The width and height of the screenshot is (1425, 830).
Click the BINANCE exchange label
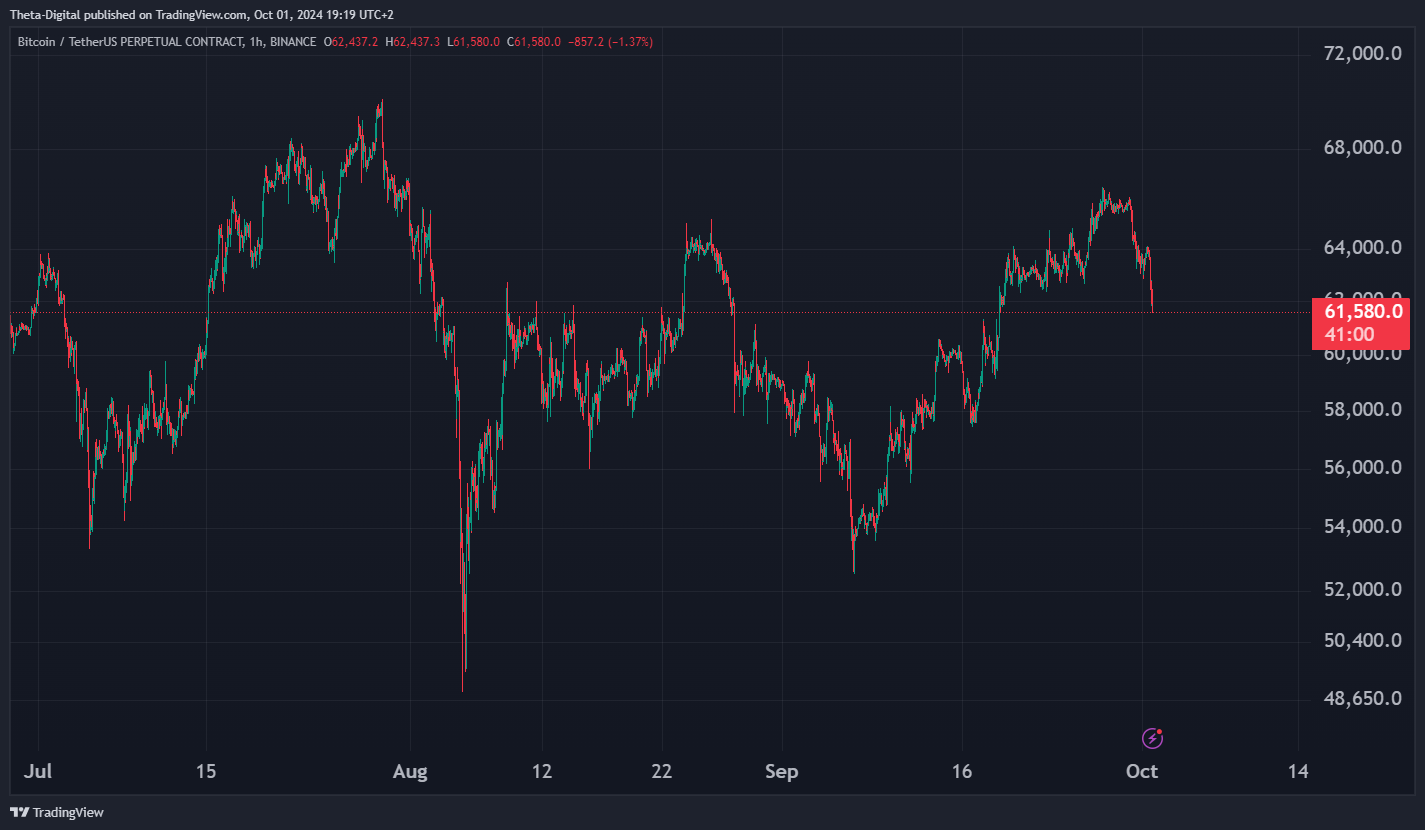tap(291, 42)
